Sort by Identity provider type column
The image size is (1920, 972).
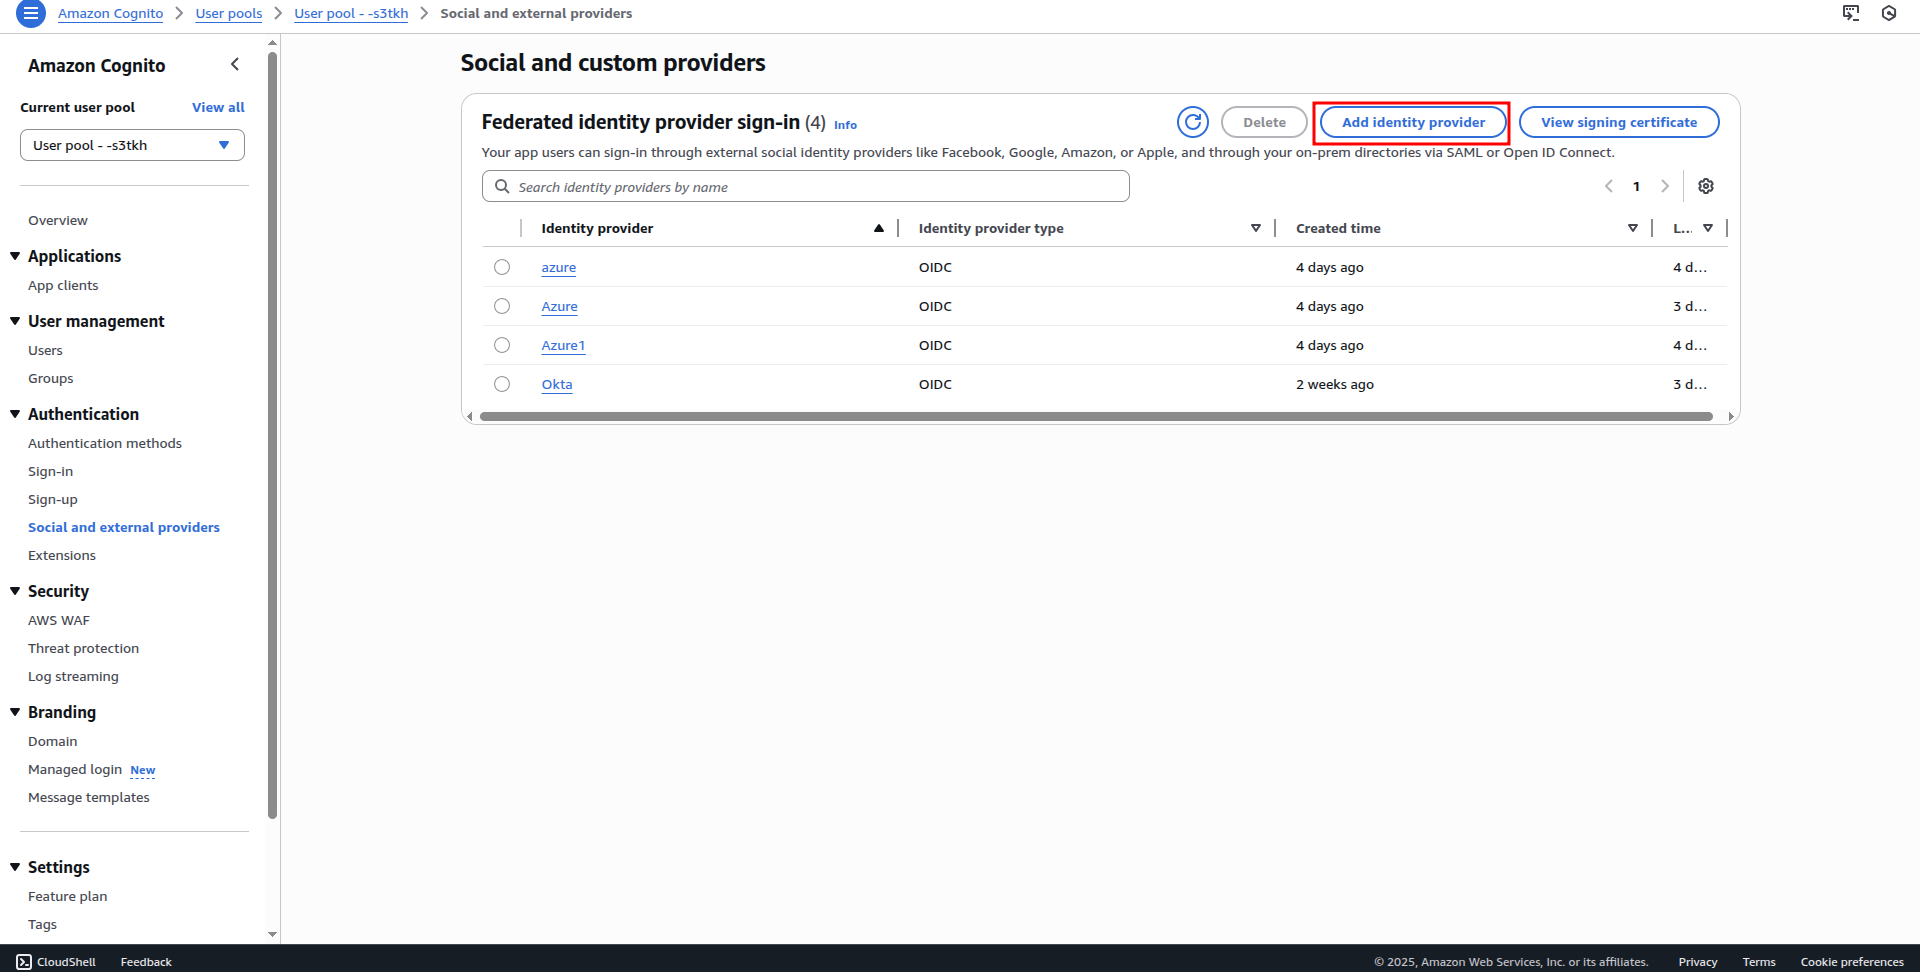pos(1256,228)
